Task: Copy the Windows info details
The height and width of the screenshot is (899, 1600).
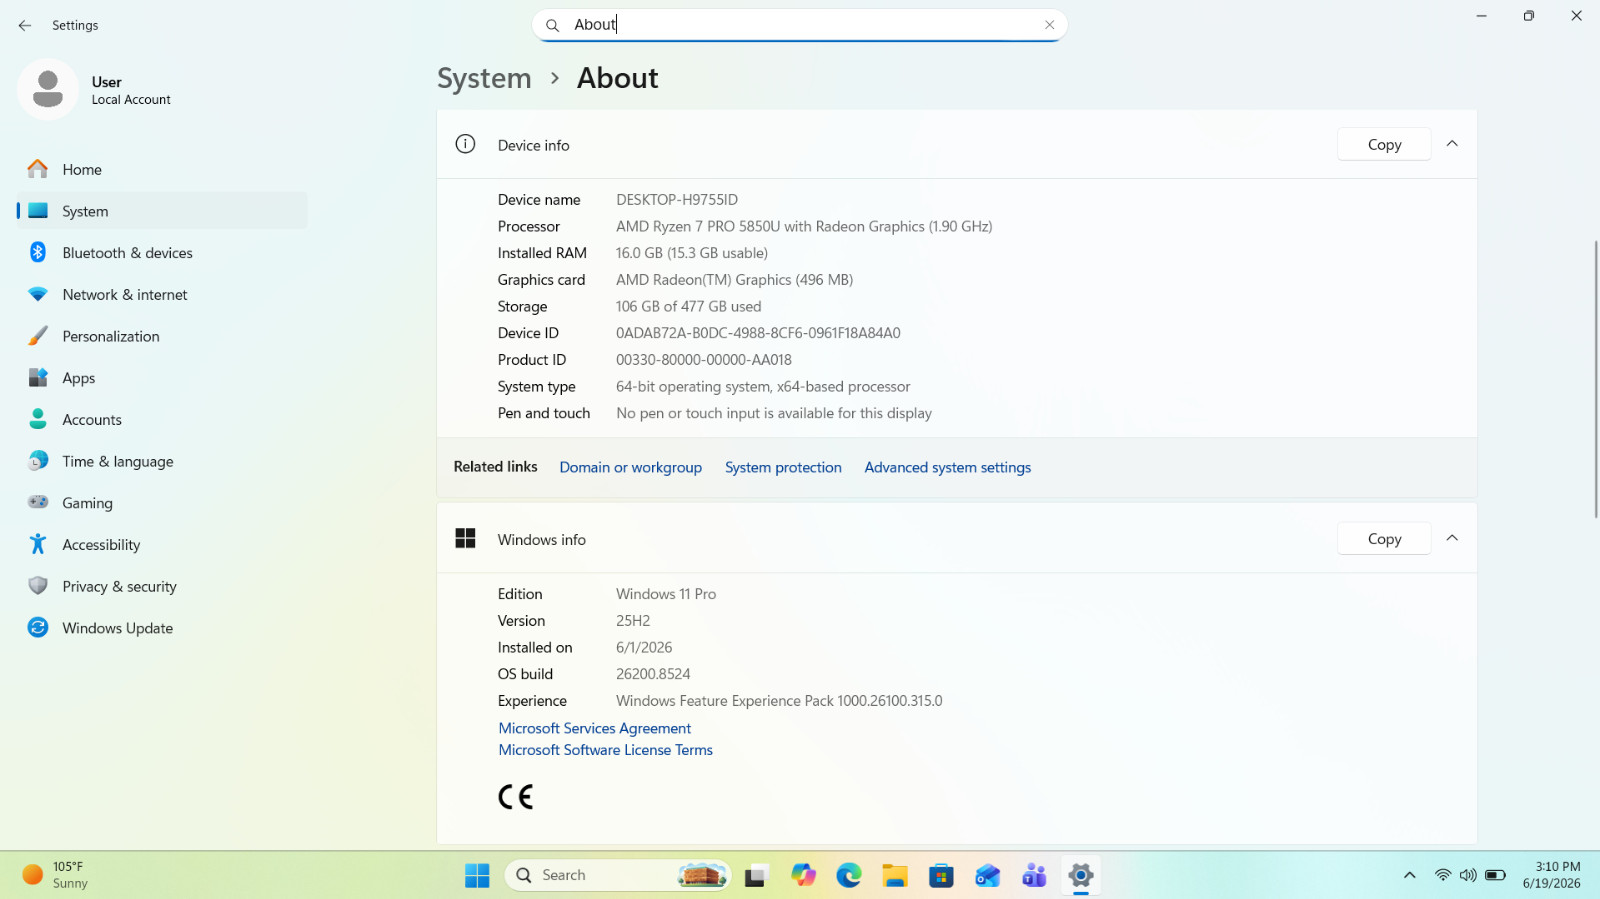Action: click(x=1384, y=539)
